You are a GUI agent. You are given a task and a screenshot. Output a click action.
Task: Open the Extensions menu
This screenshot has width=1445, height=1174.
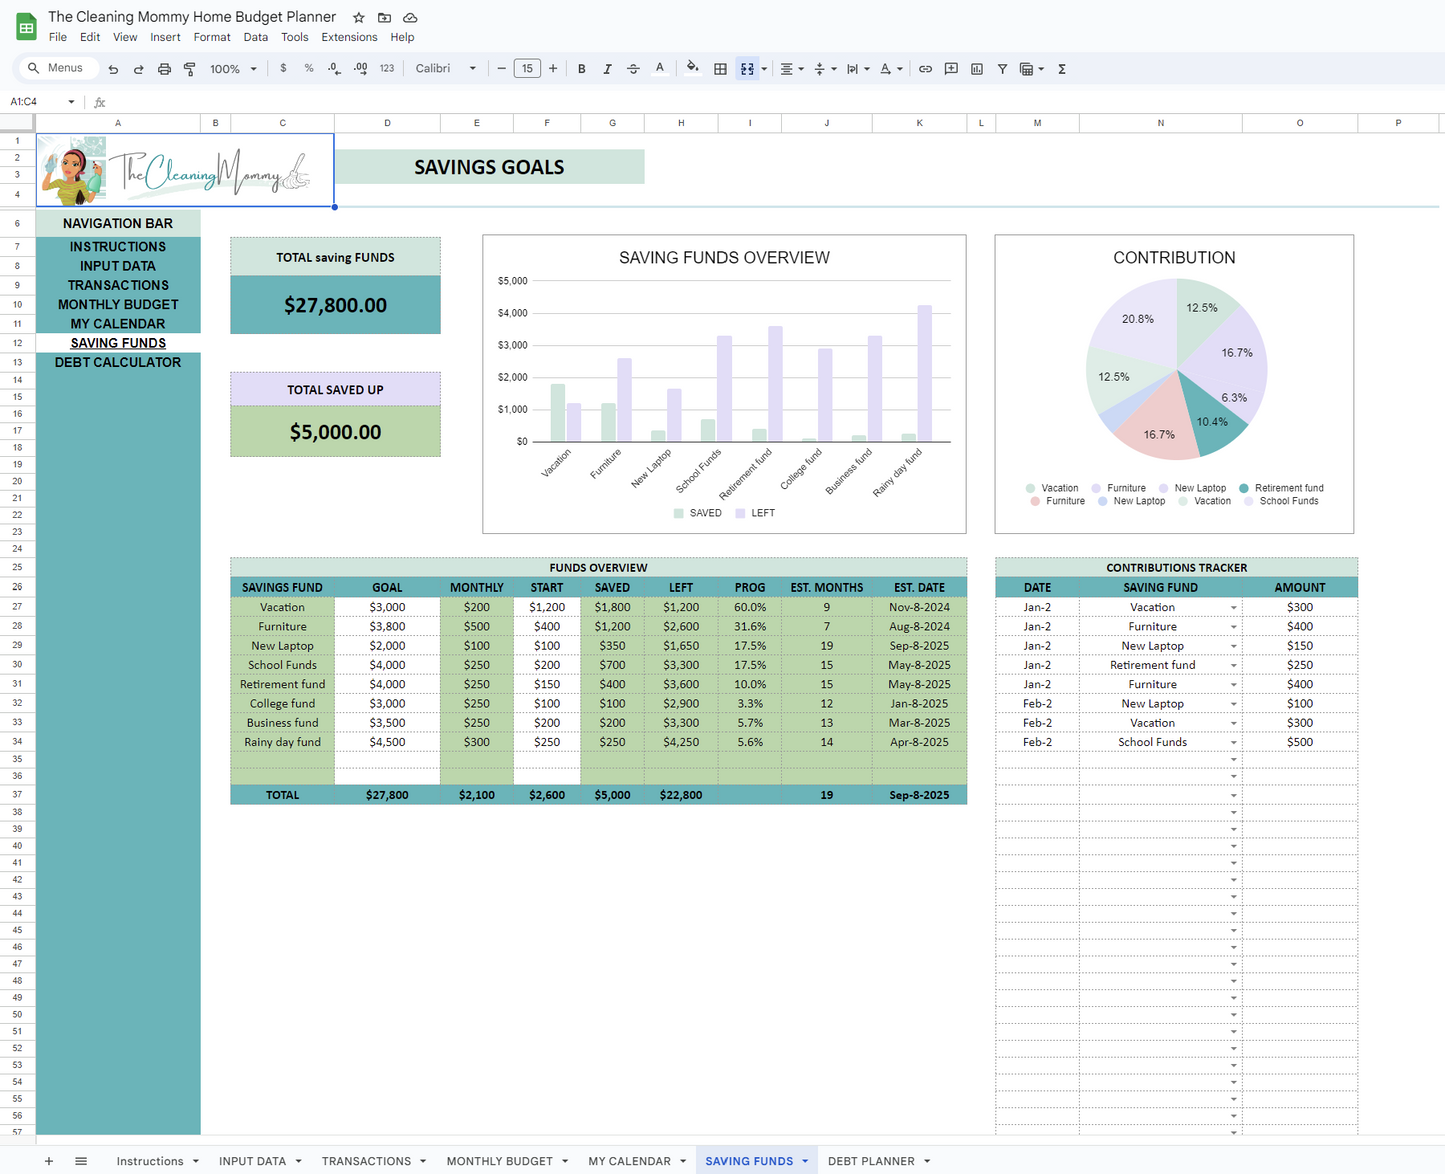(x=348, y=37)
